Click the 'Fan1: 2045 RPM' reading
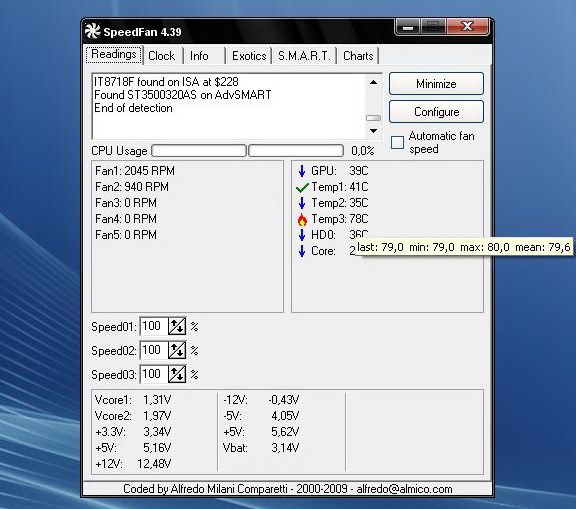 pyautogui.click(x=135, y=171)
